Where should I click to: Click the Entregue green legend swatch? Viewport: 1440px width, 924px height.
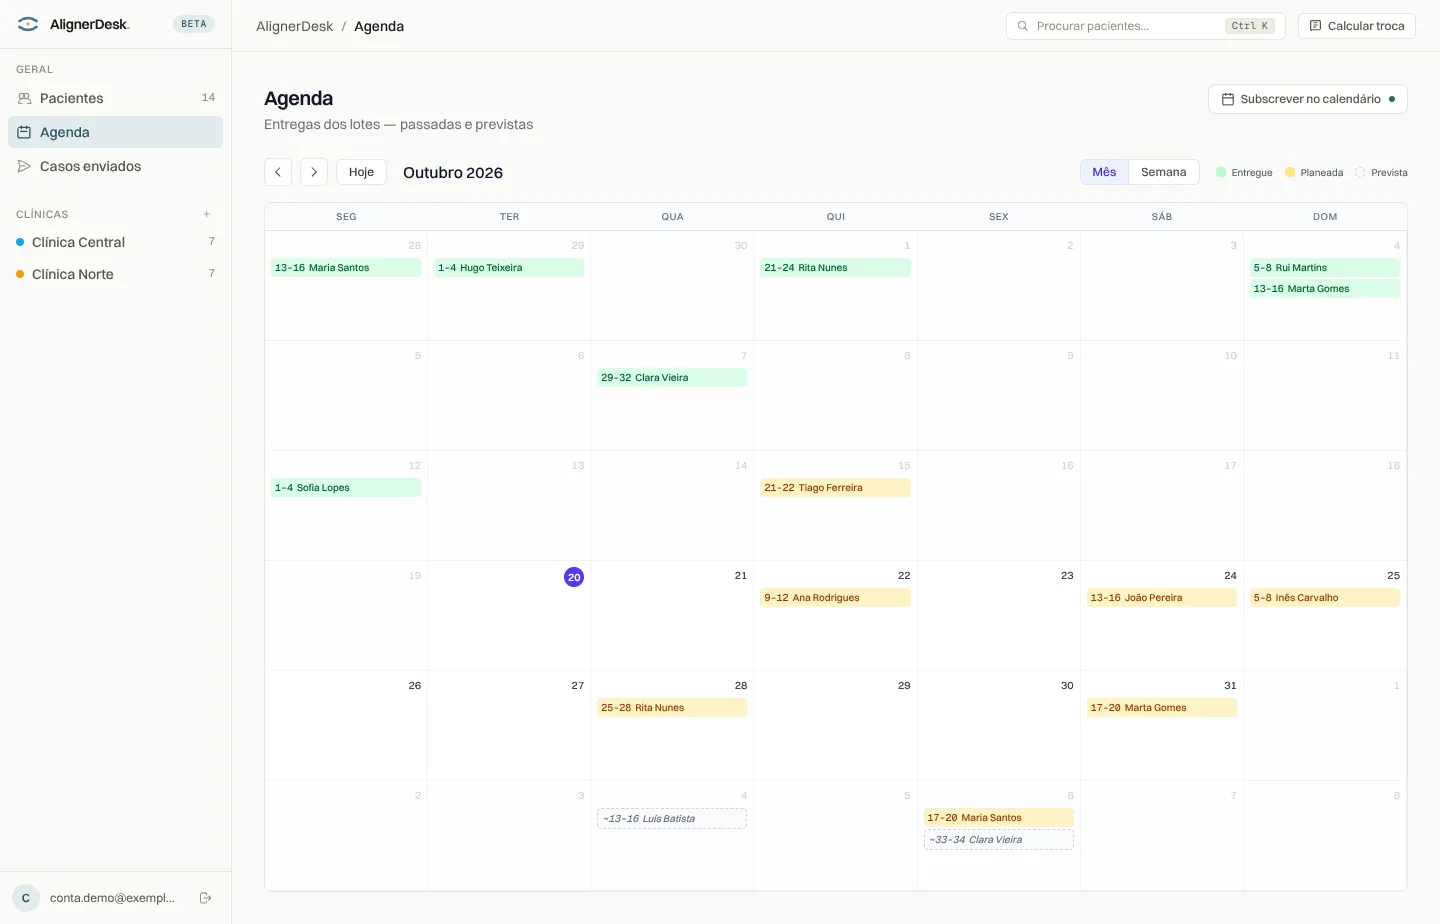(x=1221, y=172)
